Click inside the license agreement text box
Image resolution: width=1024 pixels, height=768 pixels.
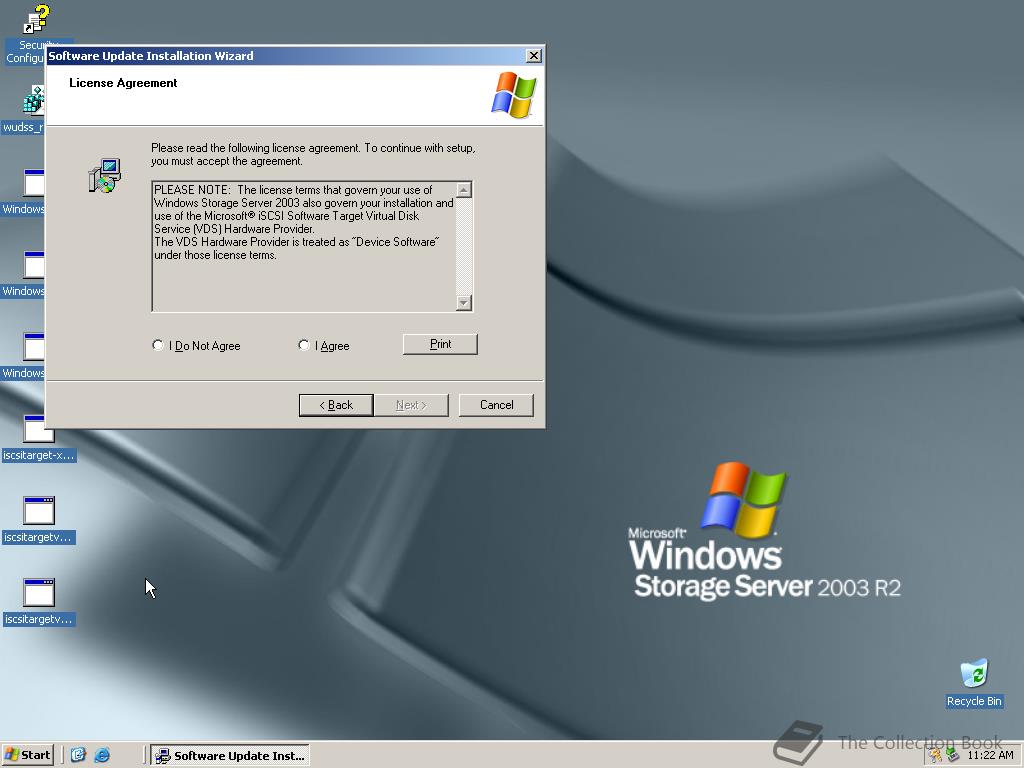point(304,246)
